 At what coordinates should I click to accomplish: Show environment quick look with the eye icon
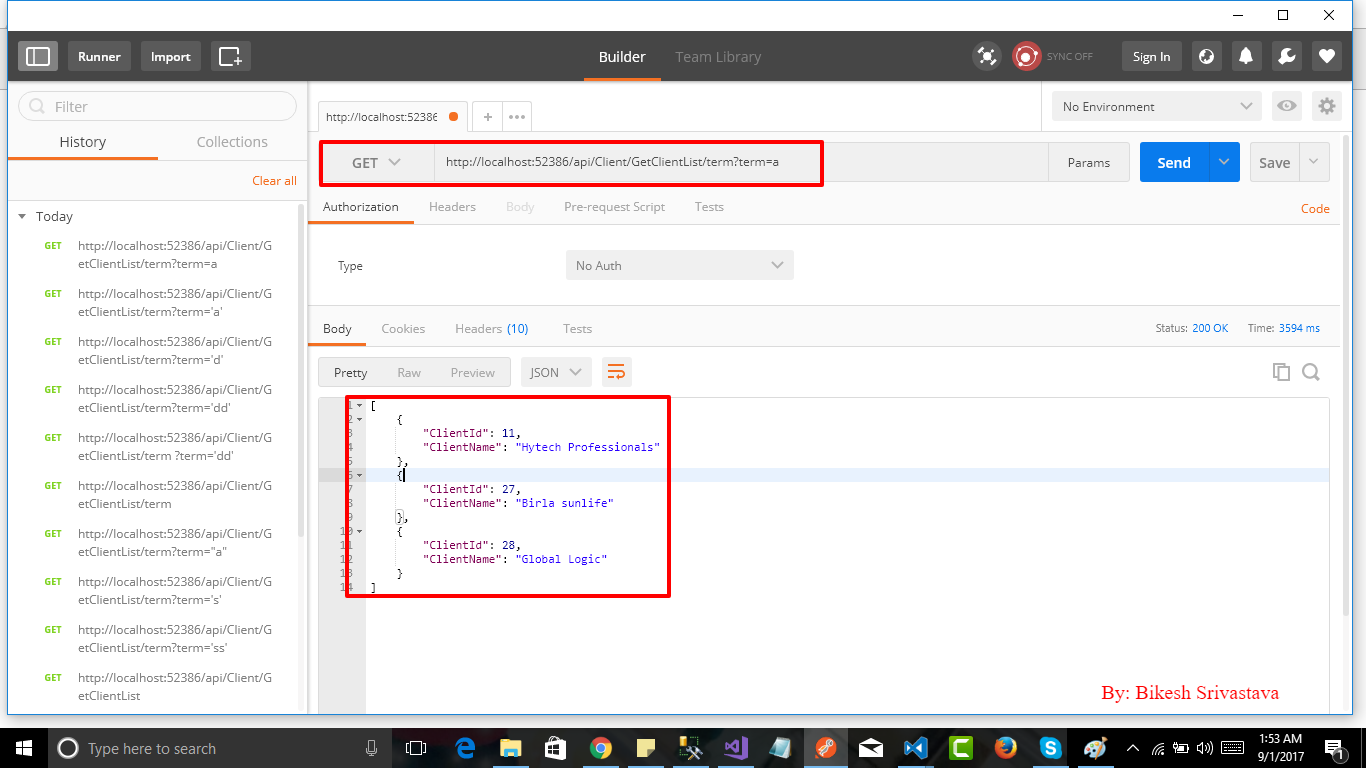pos(1287,105)
